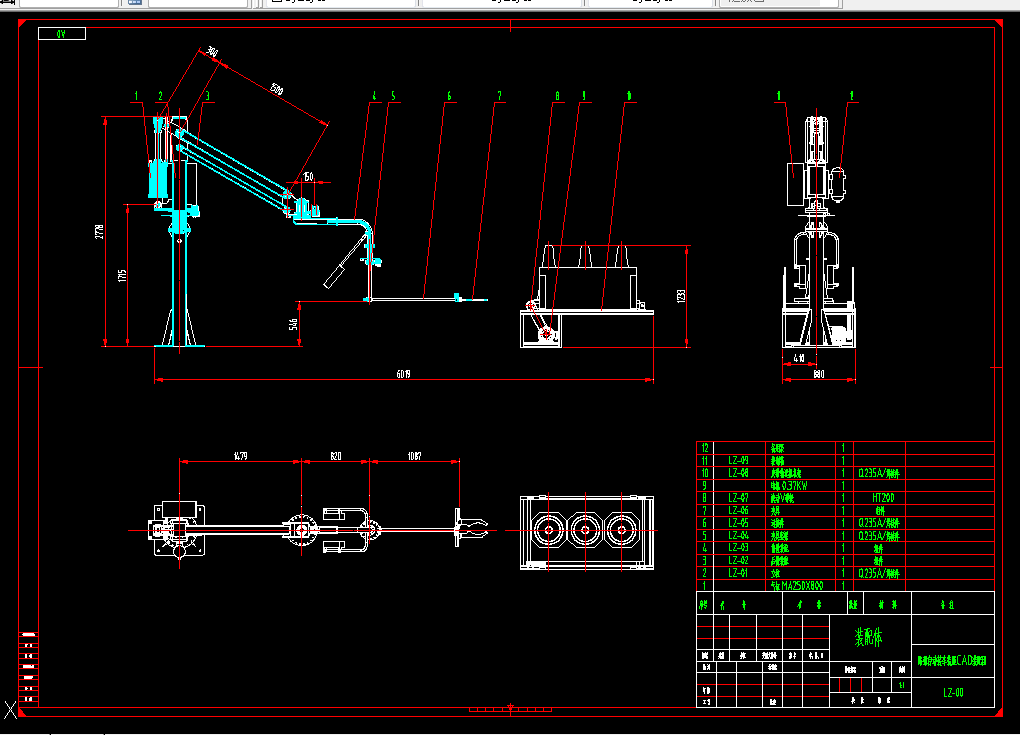The image size is (1020, 735).
Task: Select the CAD drawing name in title block
Action: tap(952, 661)
